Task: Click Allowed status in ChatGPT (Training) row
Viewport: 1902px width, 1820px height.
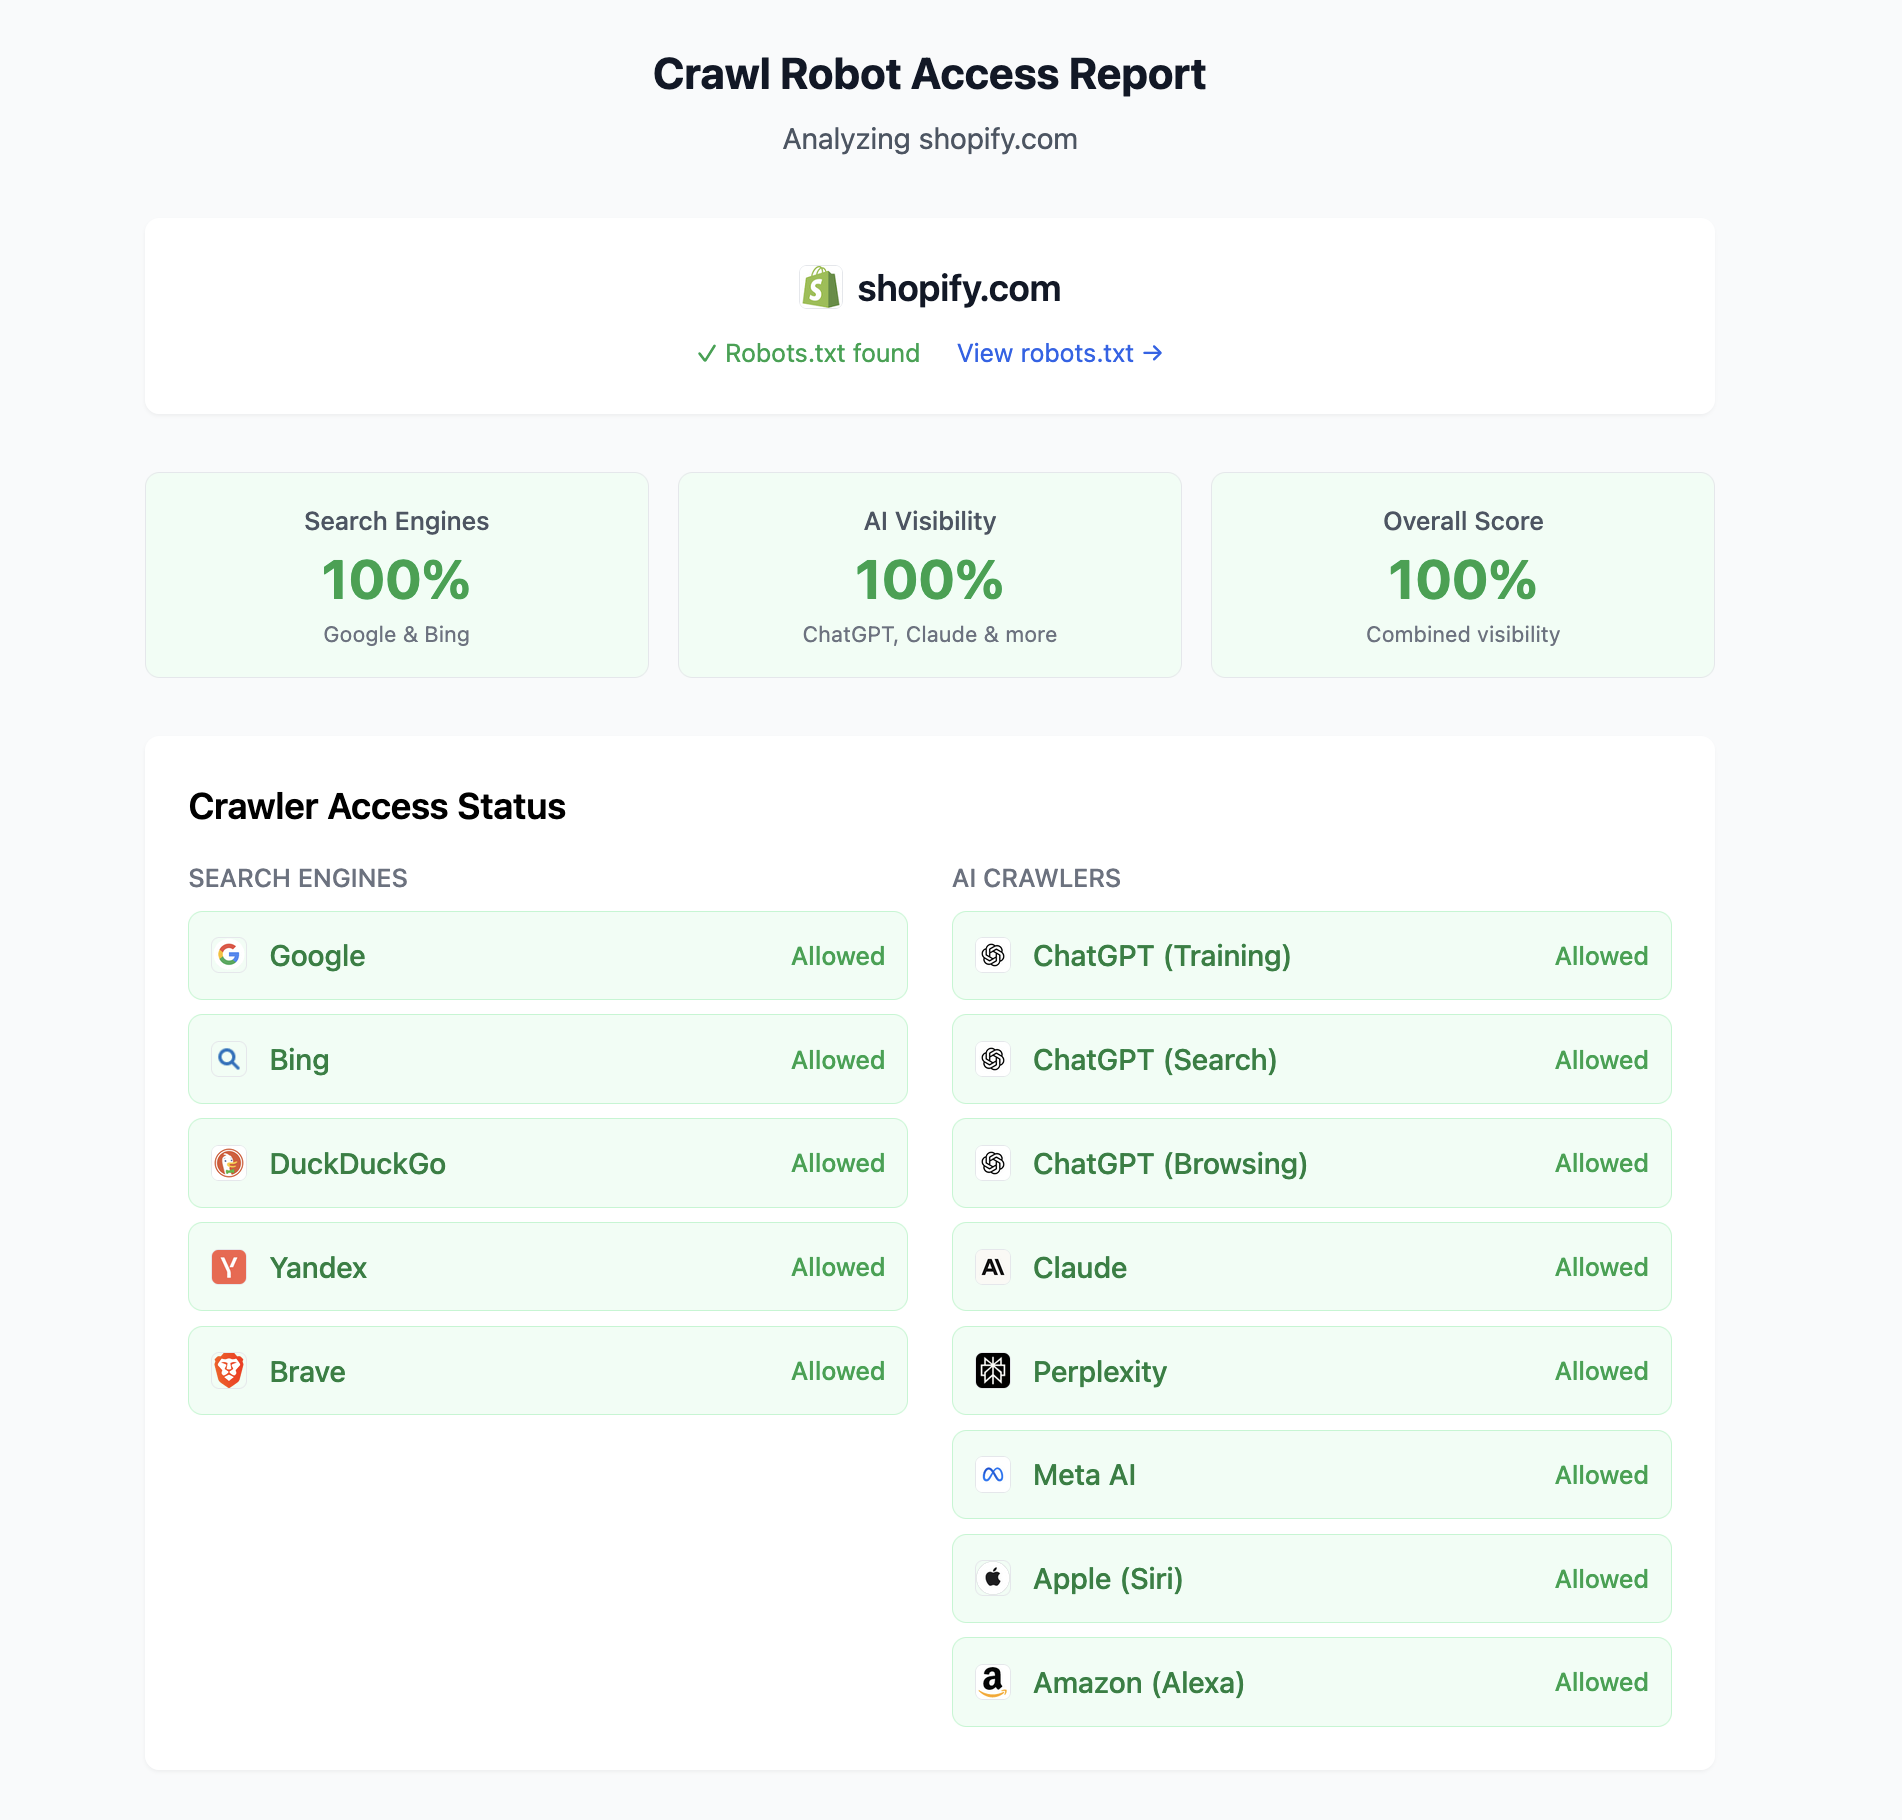Action: click(1601, 956)
